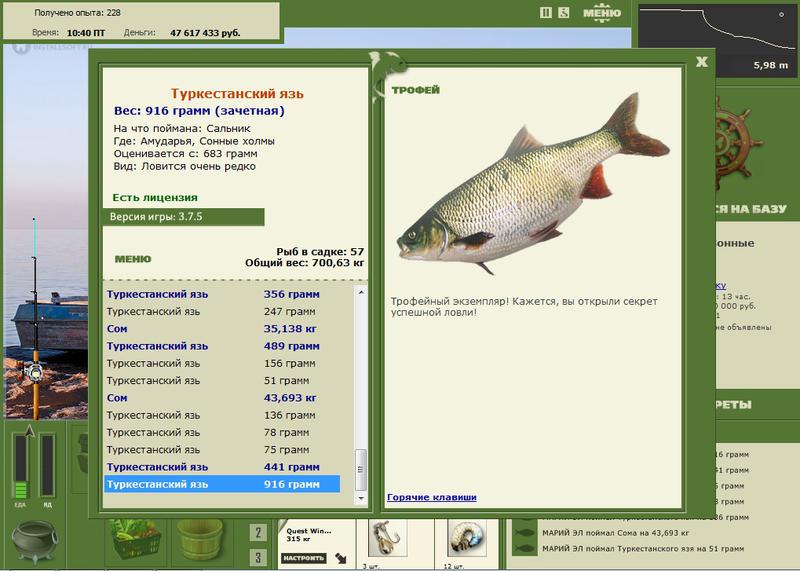This screenshot has width=800, height=571.
Task: Click the На что поймана: Сальник line
Action: (x=182, y=129)
